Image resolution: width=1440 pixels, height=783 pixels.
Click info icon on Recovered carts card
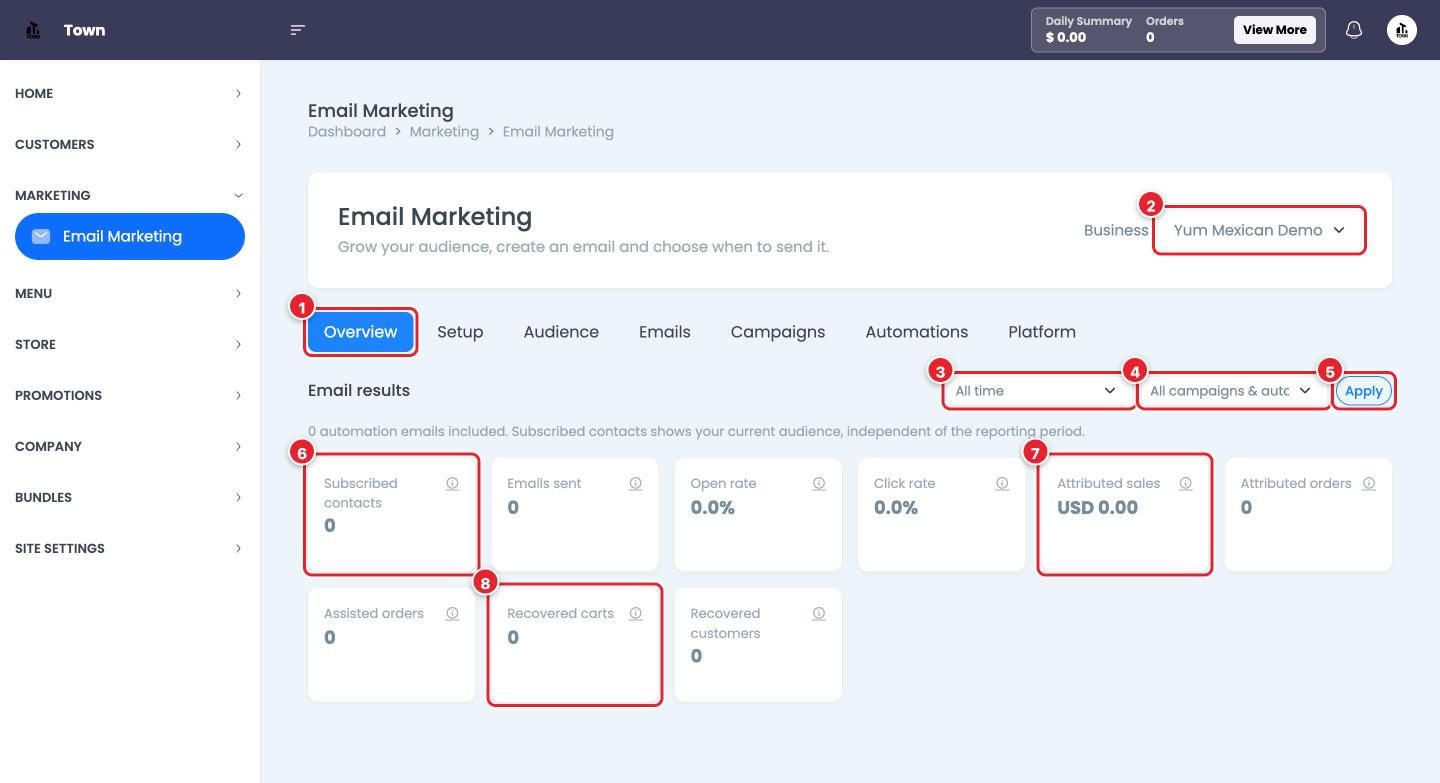click(x=635, y=613)
